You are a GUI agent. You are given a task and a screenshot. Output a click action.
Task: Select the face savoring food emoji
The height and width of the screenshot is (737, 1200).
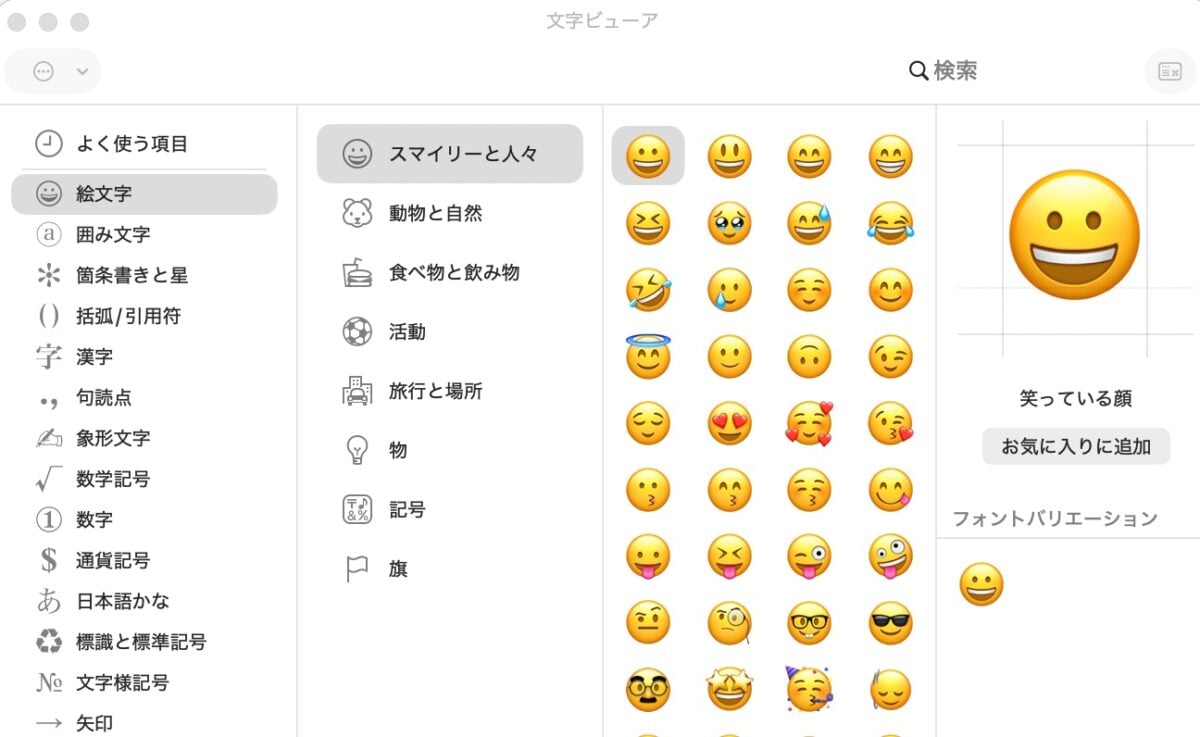(x=890, y=490)
